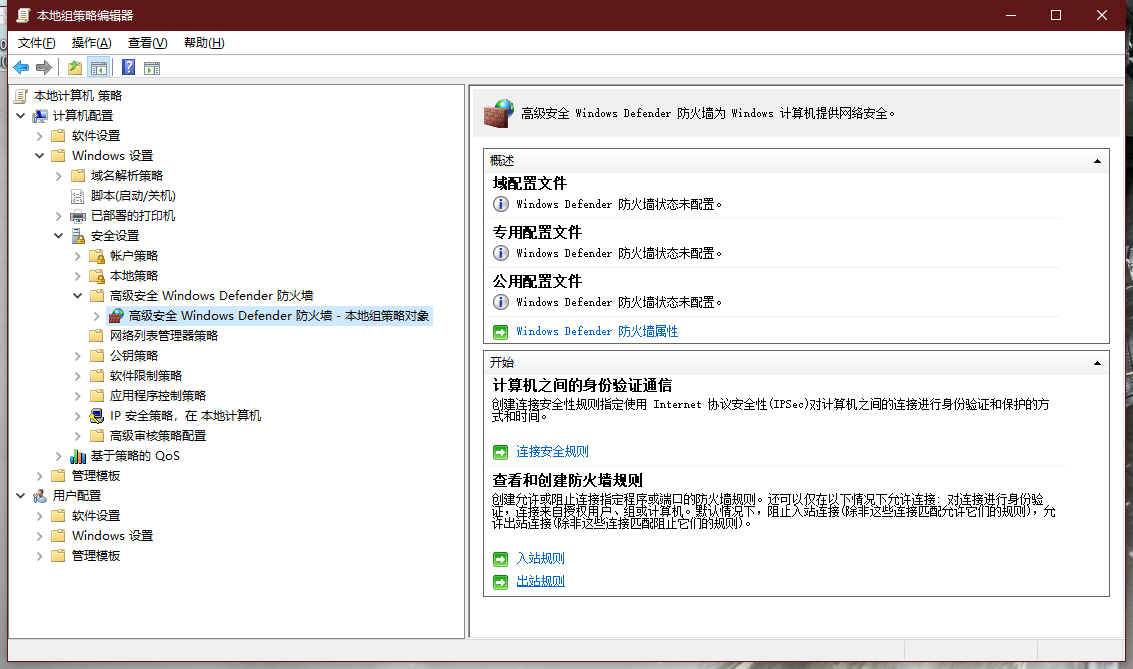Select the IP 安全策略 tree item

tap(185, 415)
